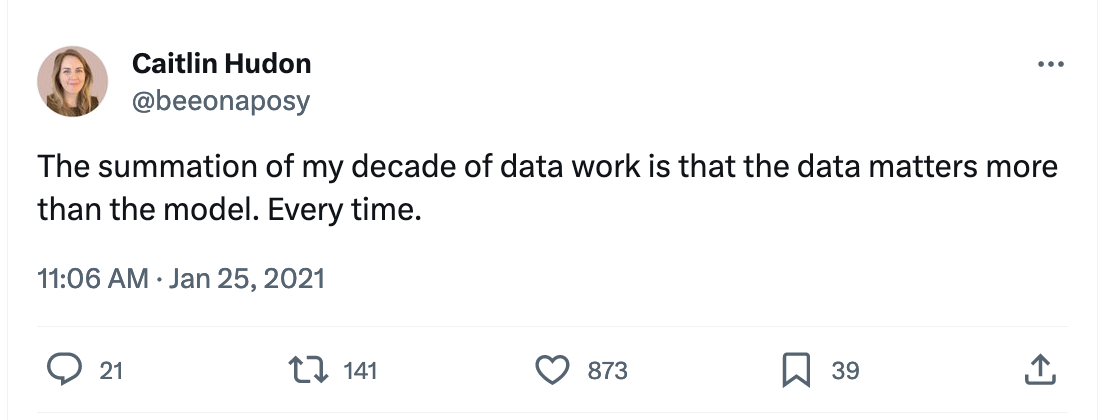Click the 11:06 AM time text
The height and width of the screenshot is (420, 1106).
[x=92, y=278]
